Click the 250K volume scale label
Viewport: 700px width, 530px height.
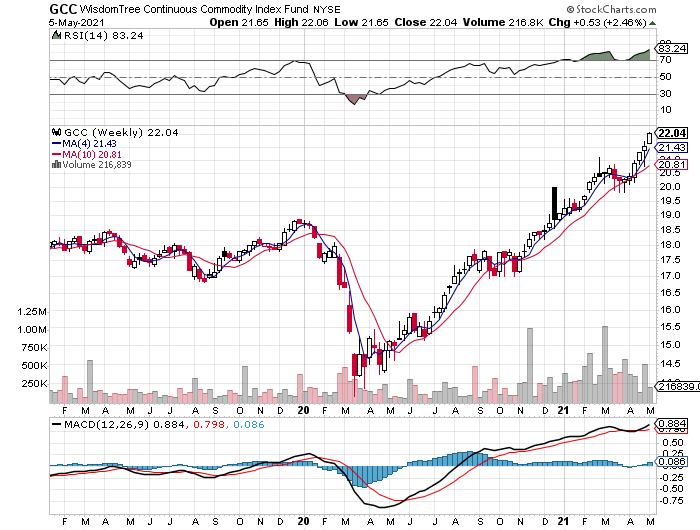(x=34, y=384)
